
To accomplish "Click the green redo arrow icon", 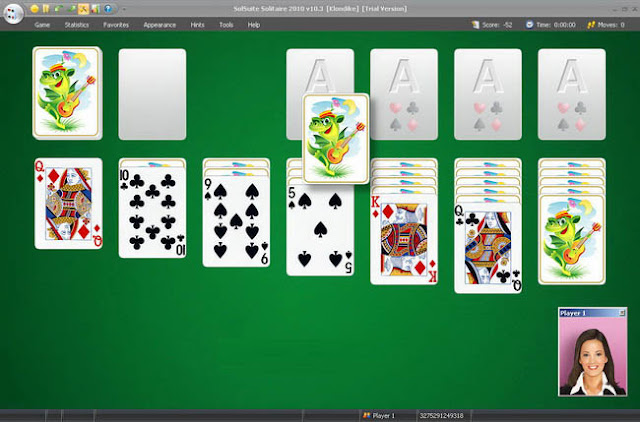I will click(x=71, y=9).
